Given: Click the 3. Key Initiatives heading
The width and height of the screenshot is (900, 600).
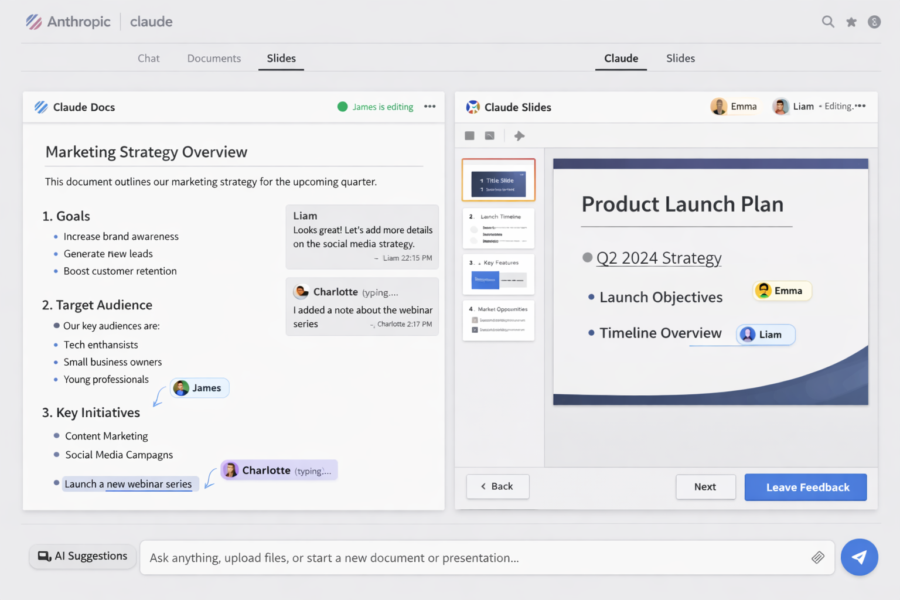Looking at the screenshot, I should click(91, 412).
